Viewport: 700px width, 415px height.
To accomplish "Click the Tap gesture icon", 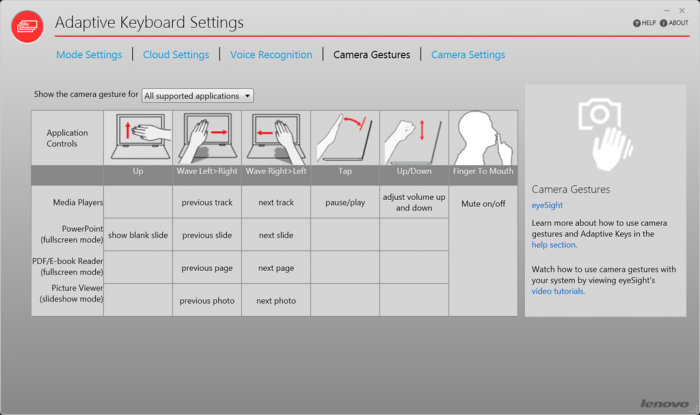I will pyautogui.click(x=344, y=138).
